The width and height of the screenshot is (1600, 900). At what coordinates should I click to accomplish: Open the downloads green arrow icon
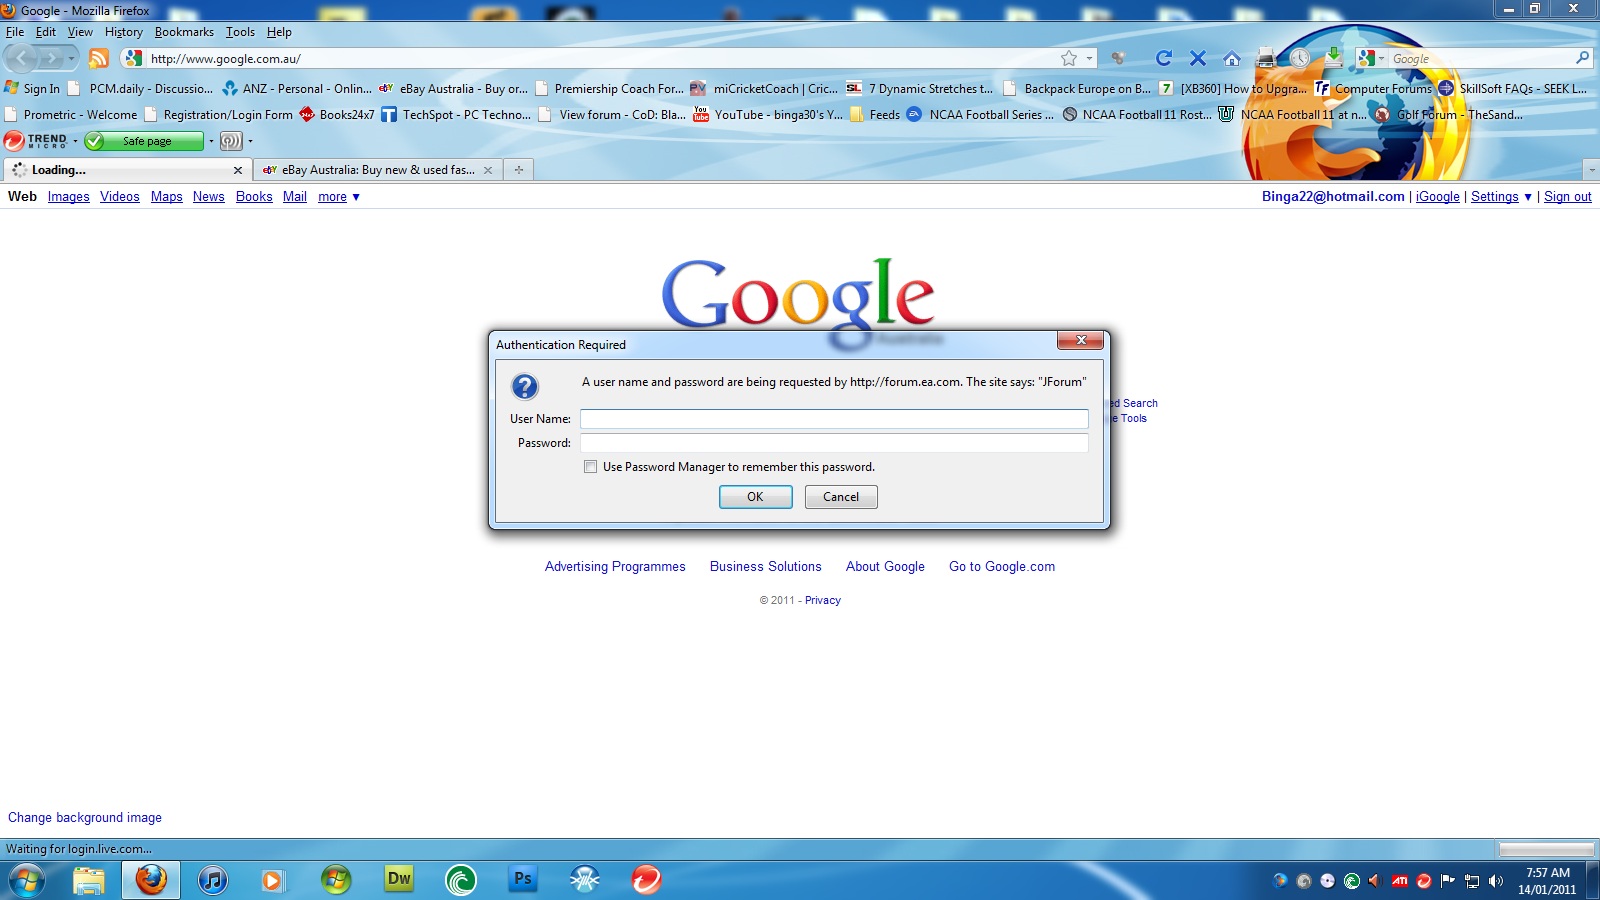point(1334,56)
